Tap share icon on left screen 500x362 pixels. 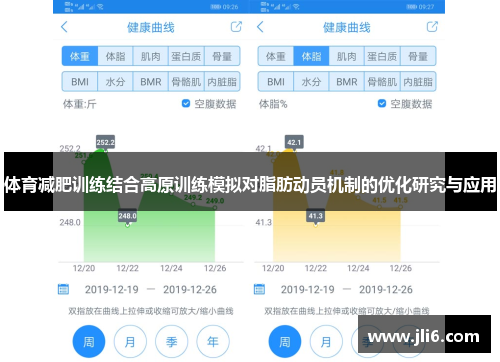tap(236, 27)
